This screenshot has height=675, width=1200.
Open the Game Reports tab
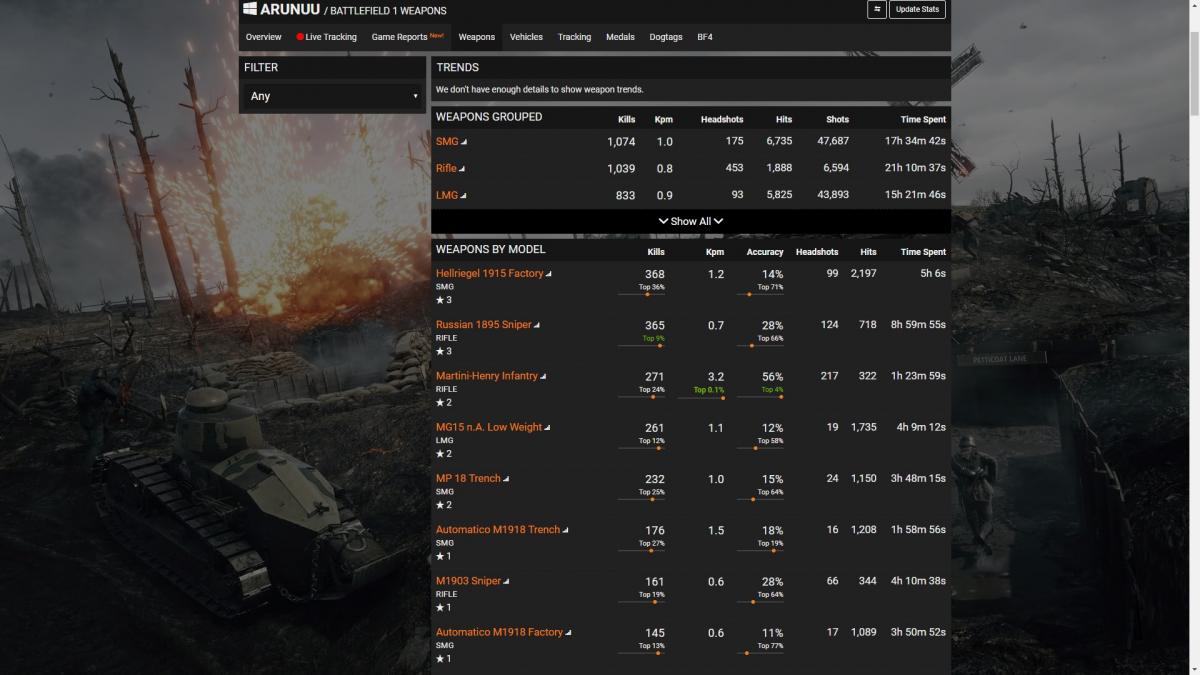pos(407,37)
